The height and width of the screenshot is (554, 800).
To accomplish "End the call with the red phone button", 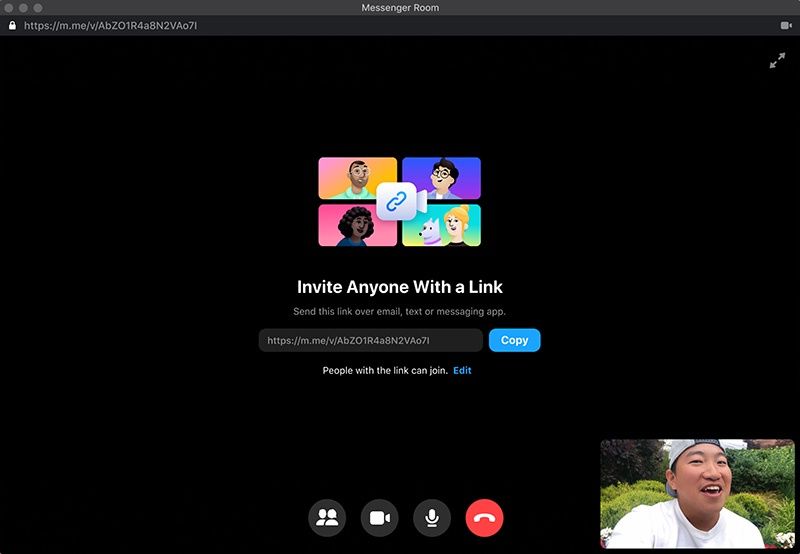I will coord(484,518).
